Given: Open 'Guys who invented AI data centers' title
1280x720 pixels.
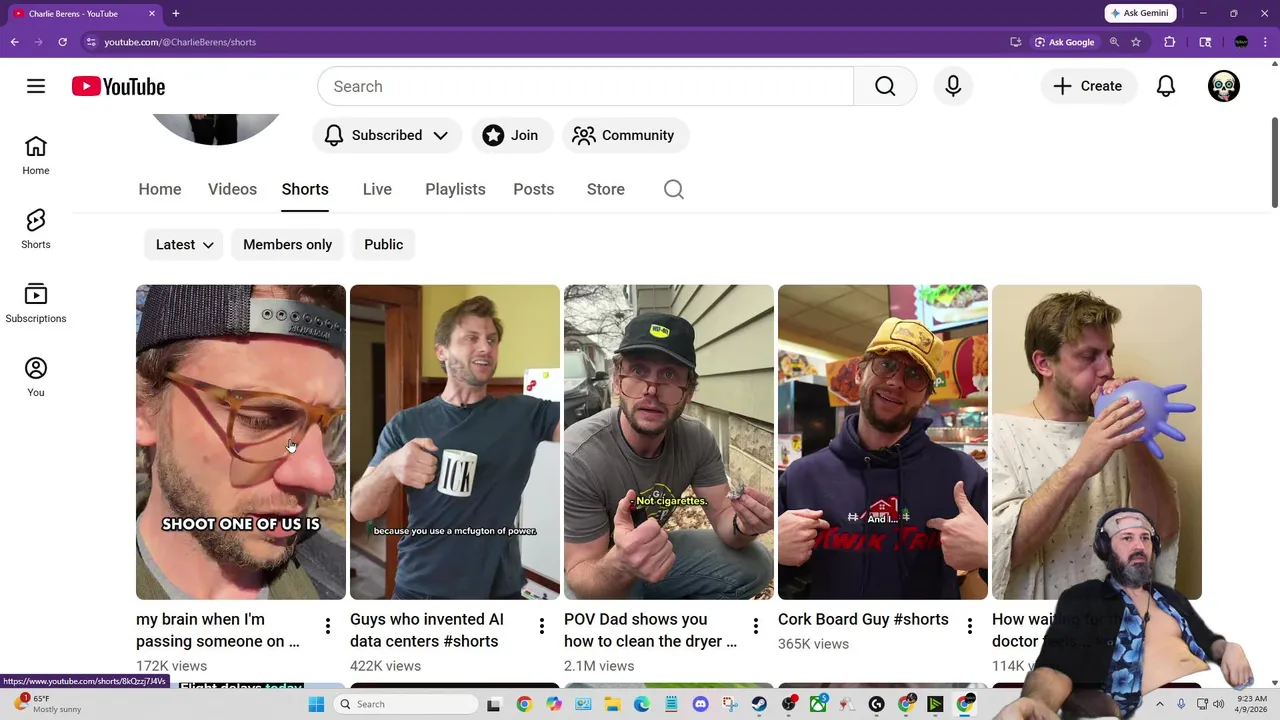Looking at the screenshot, I should coord(426,630).
